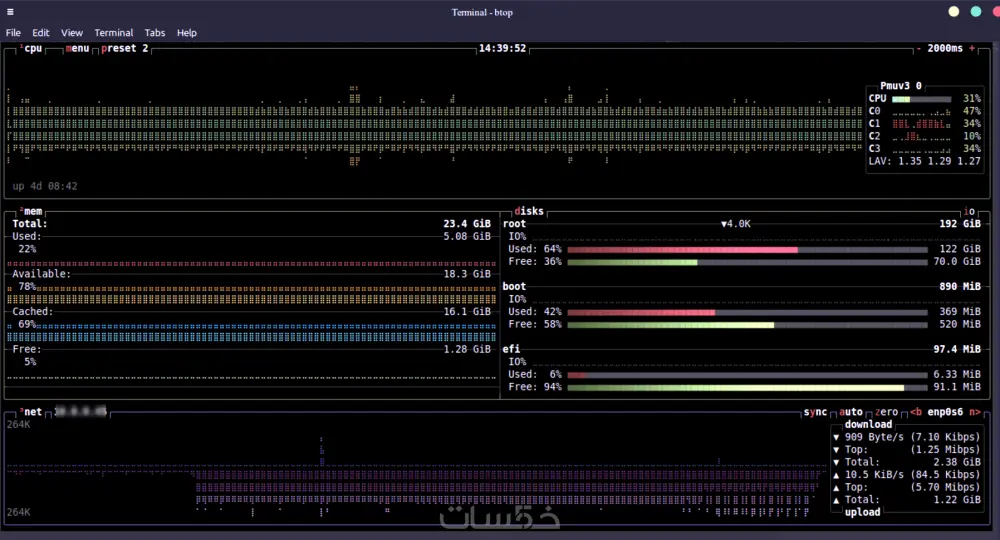Toggle the mem box label
The image size is (1000, 540).
(x=31, y=211)
